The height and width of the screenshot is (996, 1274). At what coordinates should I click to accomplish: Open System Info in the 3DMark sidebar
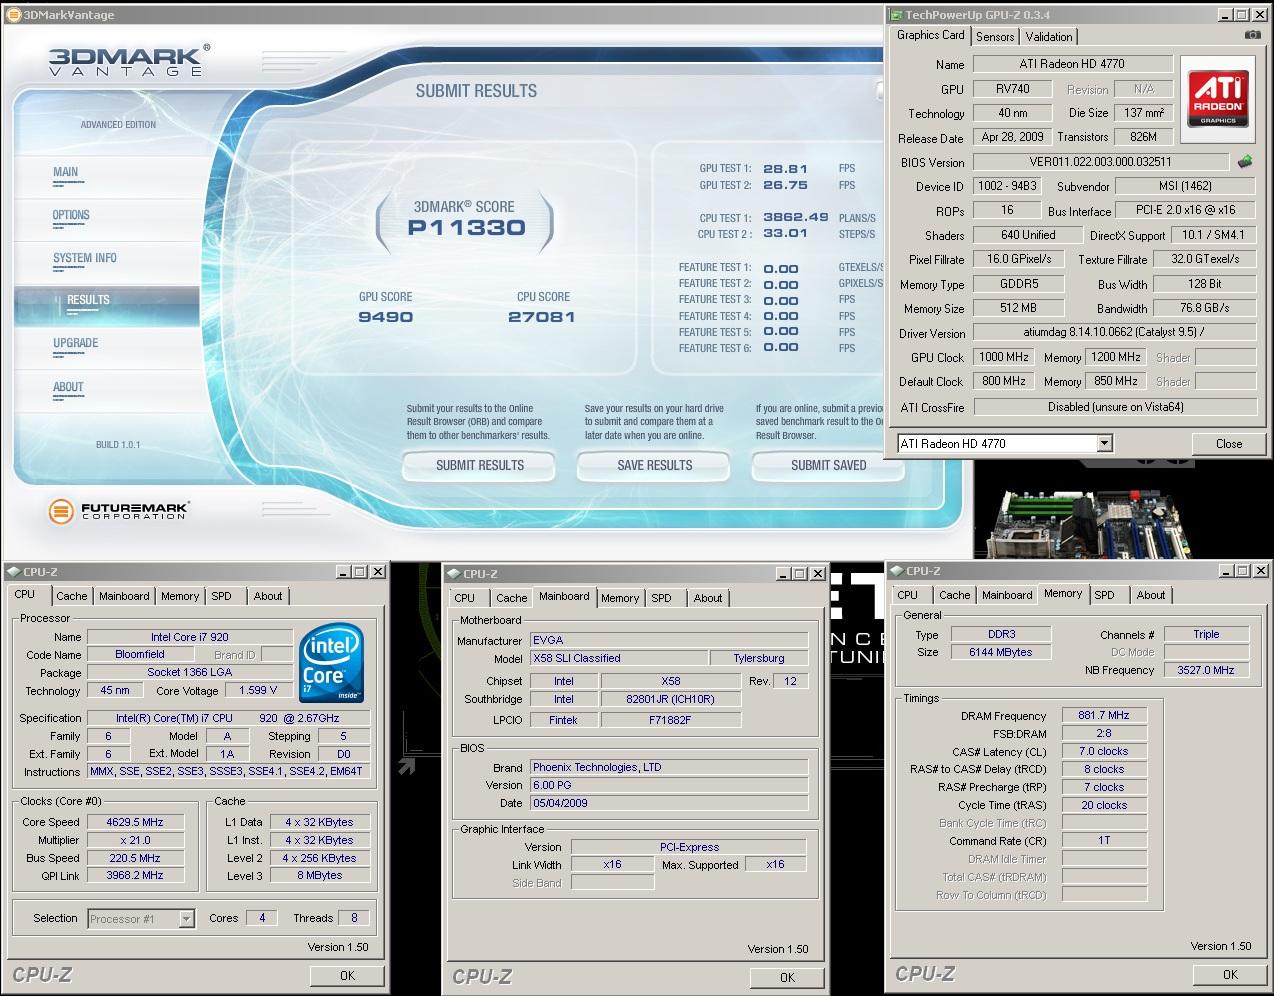pos(85,258)
